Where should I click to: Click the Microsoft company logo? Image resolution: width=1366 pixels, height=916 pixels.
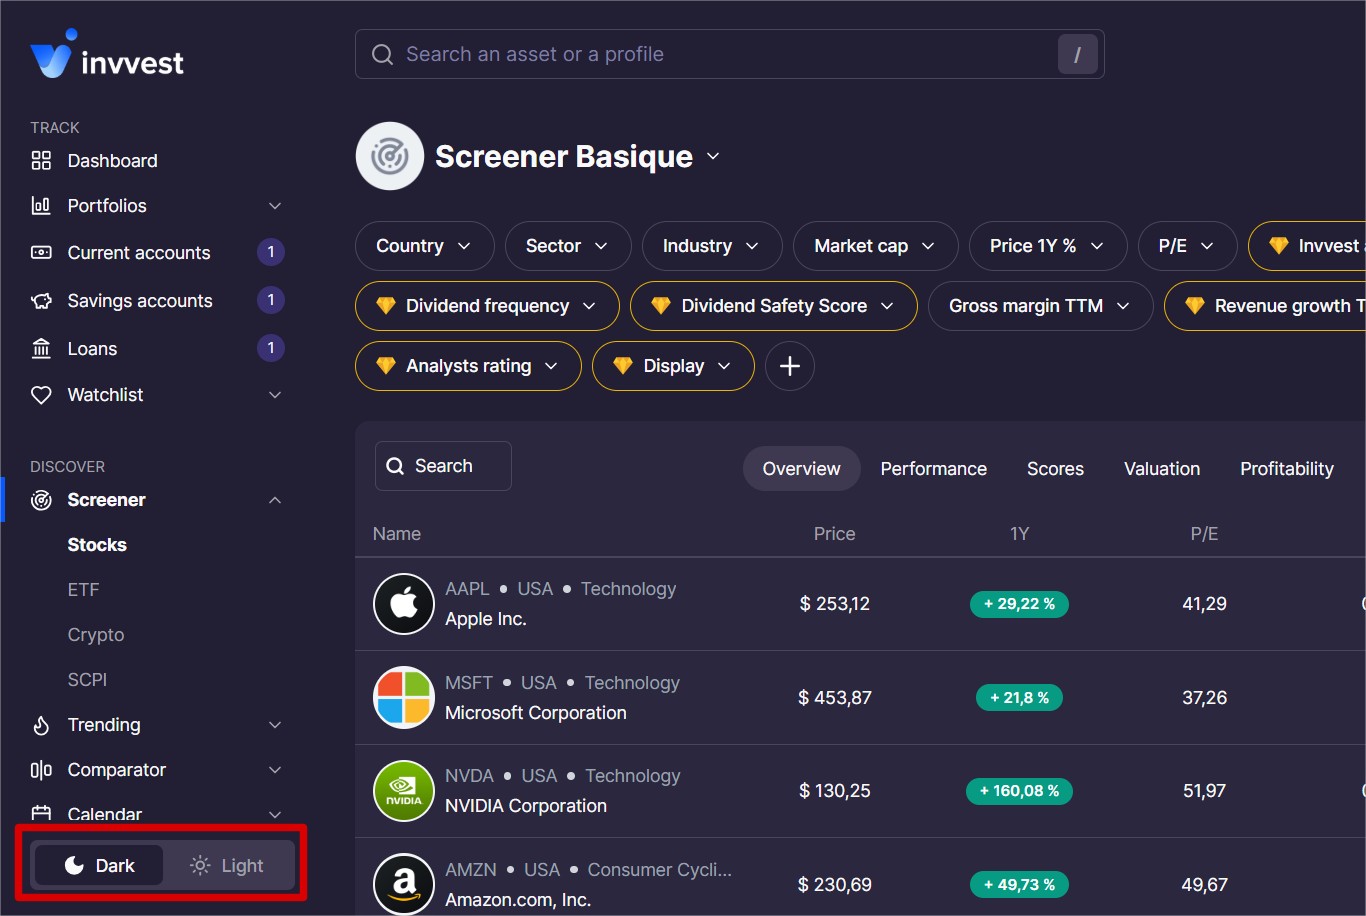point(404,698)
